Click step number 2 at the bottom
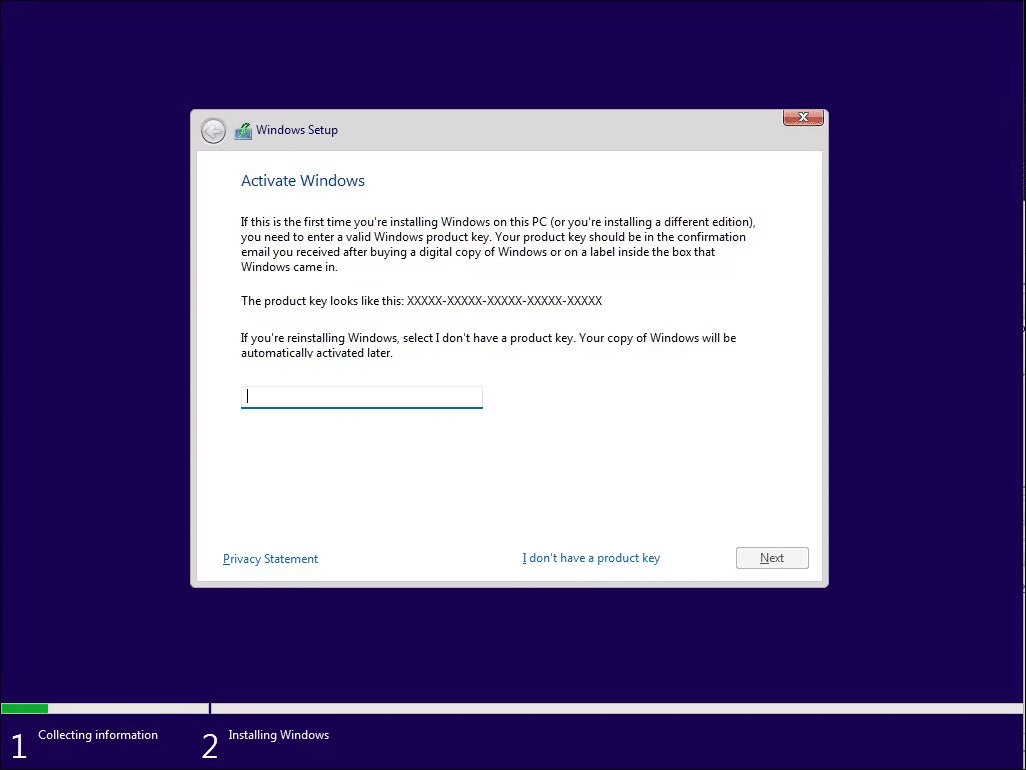Screen dimensions: 1026x770 [209, 745]
